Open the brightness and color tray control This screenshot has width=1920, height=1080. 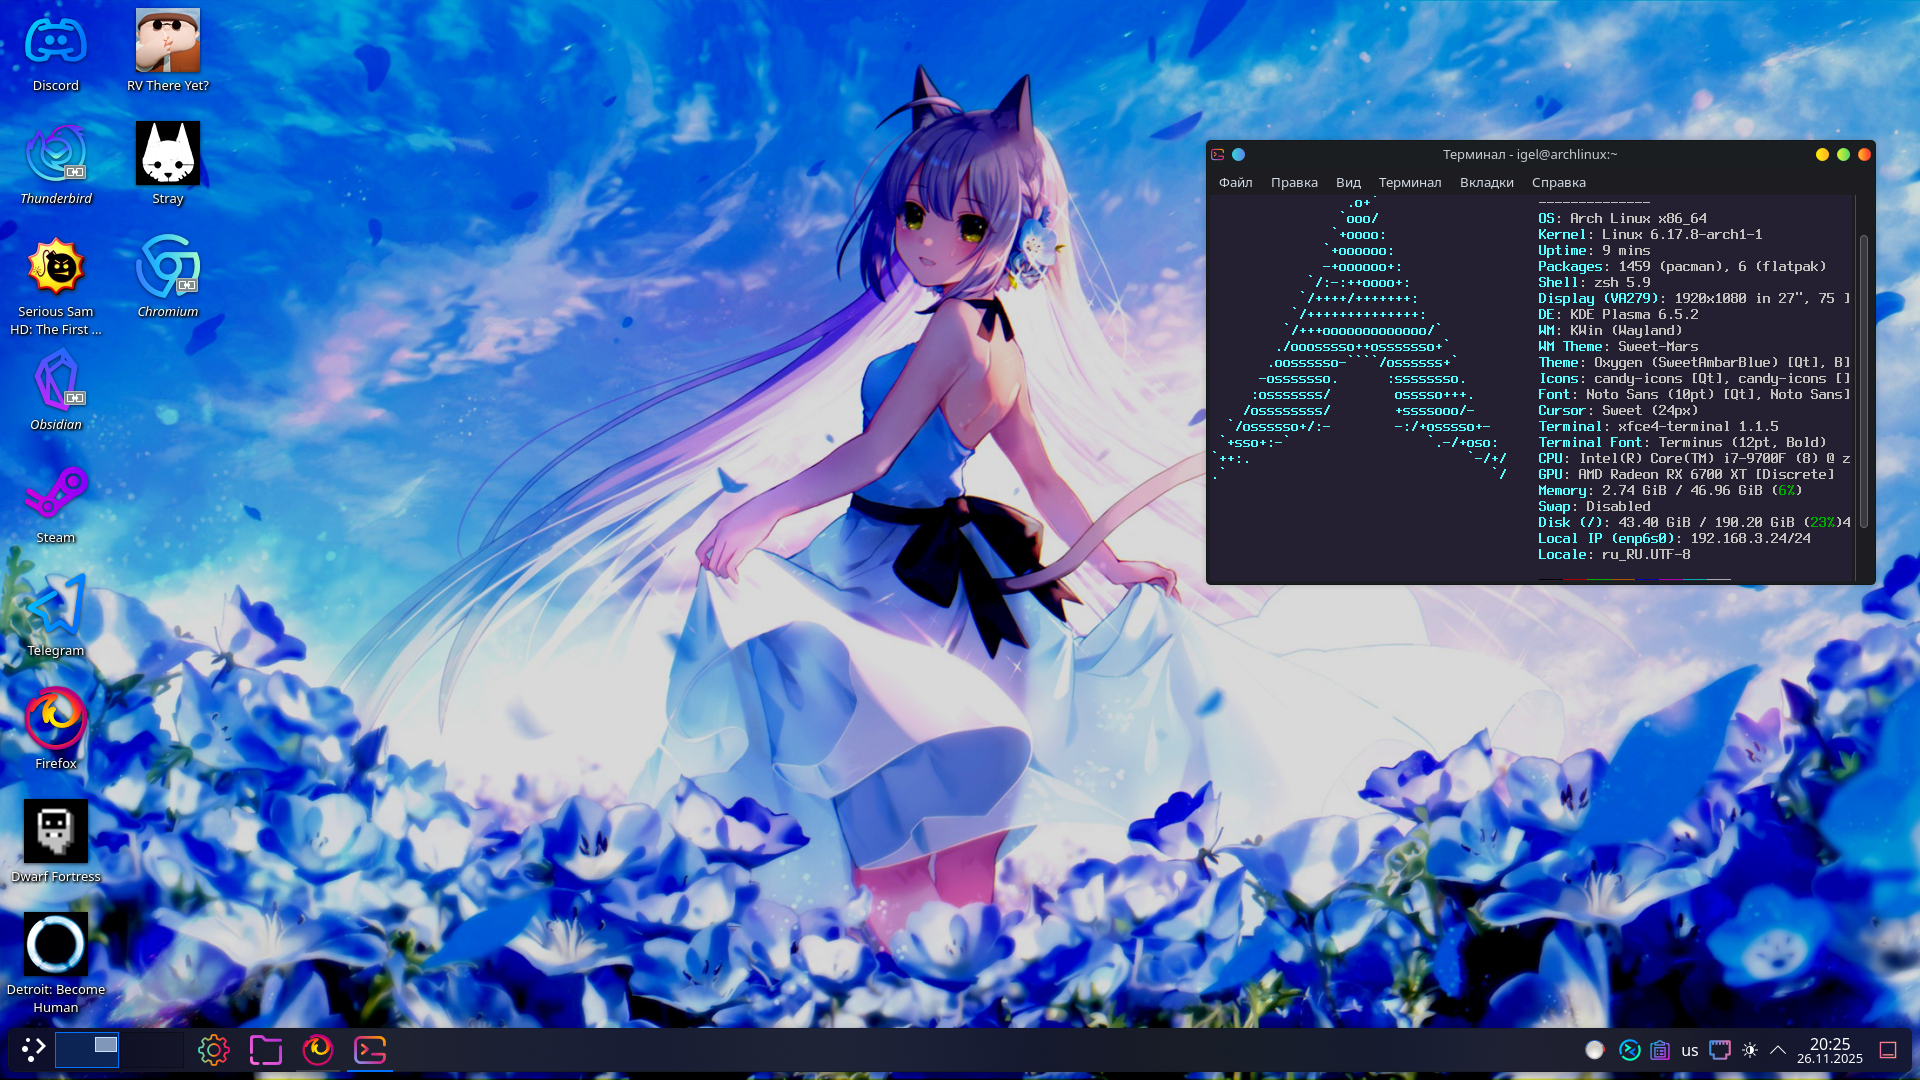pyautogui.click(x=1750, y=1050)
